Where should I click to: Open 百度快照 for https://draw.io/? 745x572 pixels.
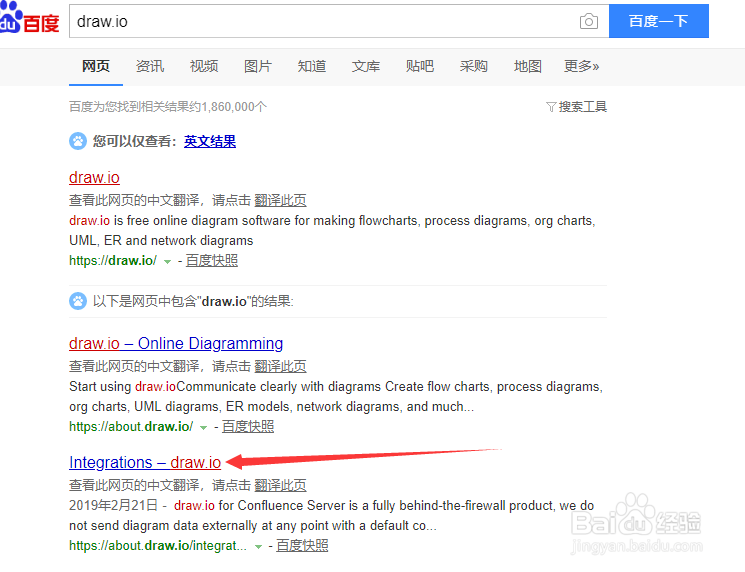tap(211, 260)
